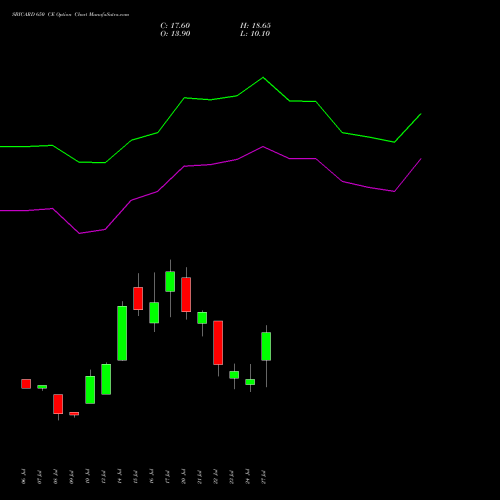This screenshot has height=500, width=500.
Task: Click the SBICARD 650 CE Option chart title
Action: (x=70, y=15)
